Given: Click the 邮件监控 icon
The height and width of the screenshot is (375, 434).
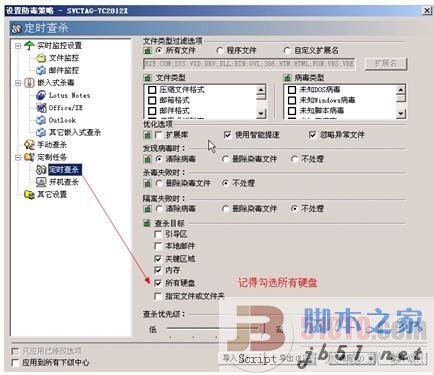Looking at the screenshot, I should pos(41,70).
